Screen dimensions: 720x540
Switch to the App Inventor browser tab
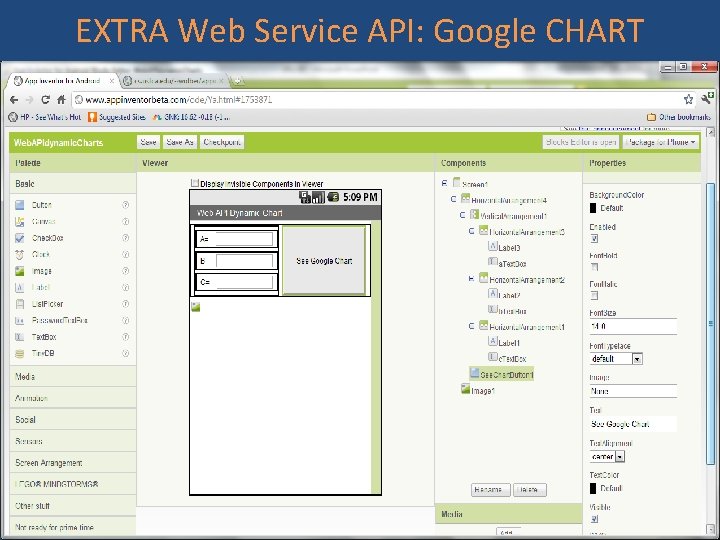point(63,81)
